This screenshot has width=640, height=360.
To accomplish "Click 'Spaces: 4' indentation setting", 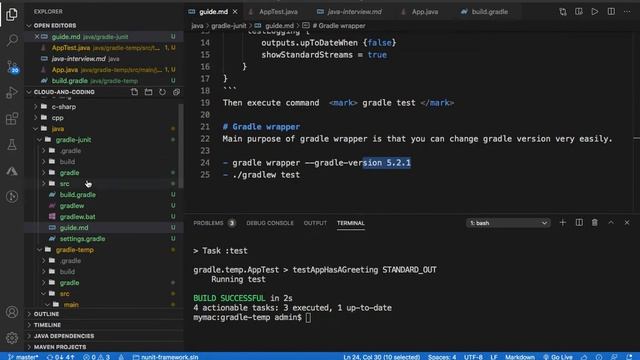I will [x=442, y=357].
